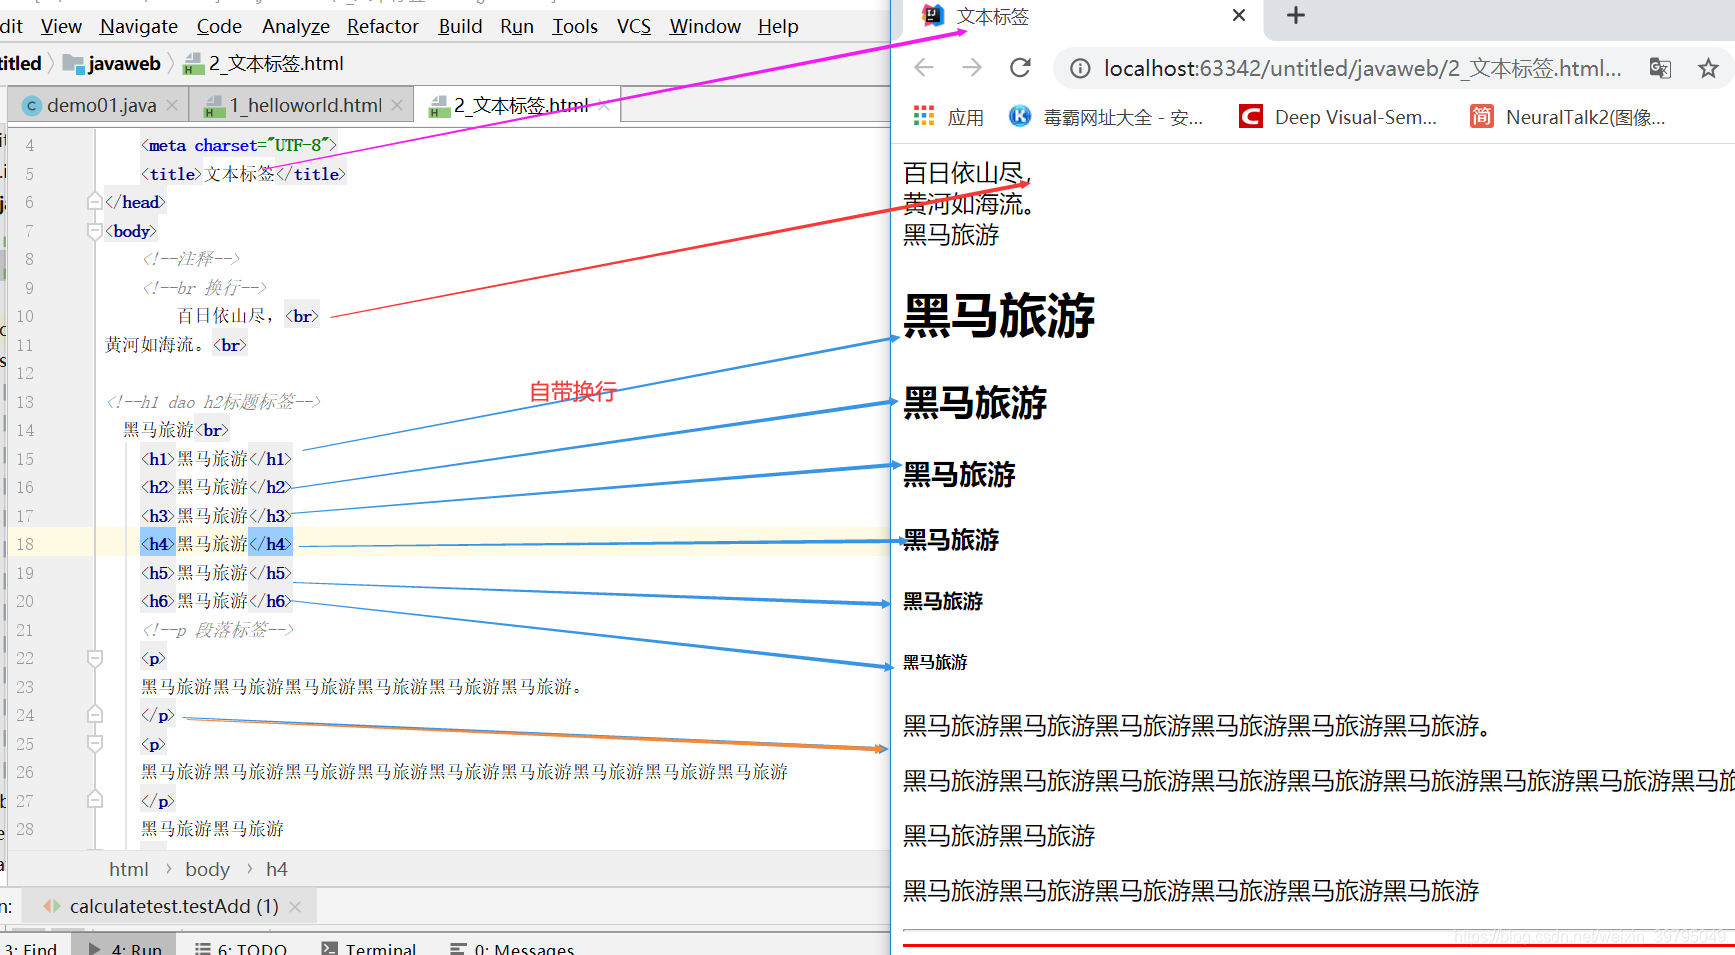This screenshot has width=1735, height=955.
Task: Go back in browser history
Action: (x=924, y=68)
